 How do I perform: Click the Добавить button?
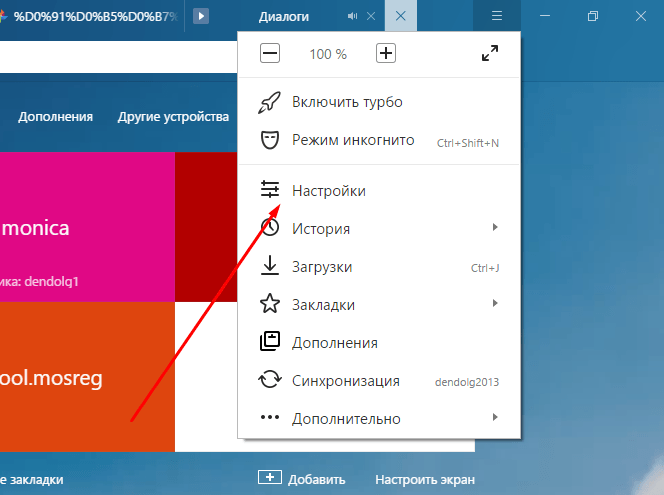pyautogui.click(x=302, y=479)
